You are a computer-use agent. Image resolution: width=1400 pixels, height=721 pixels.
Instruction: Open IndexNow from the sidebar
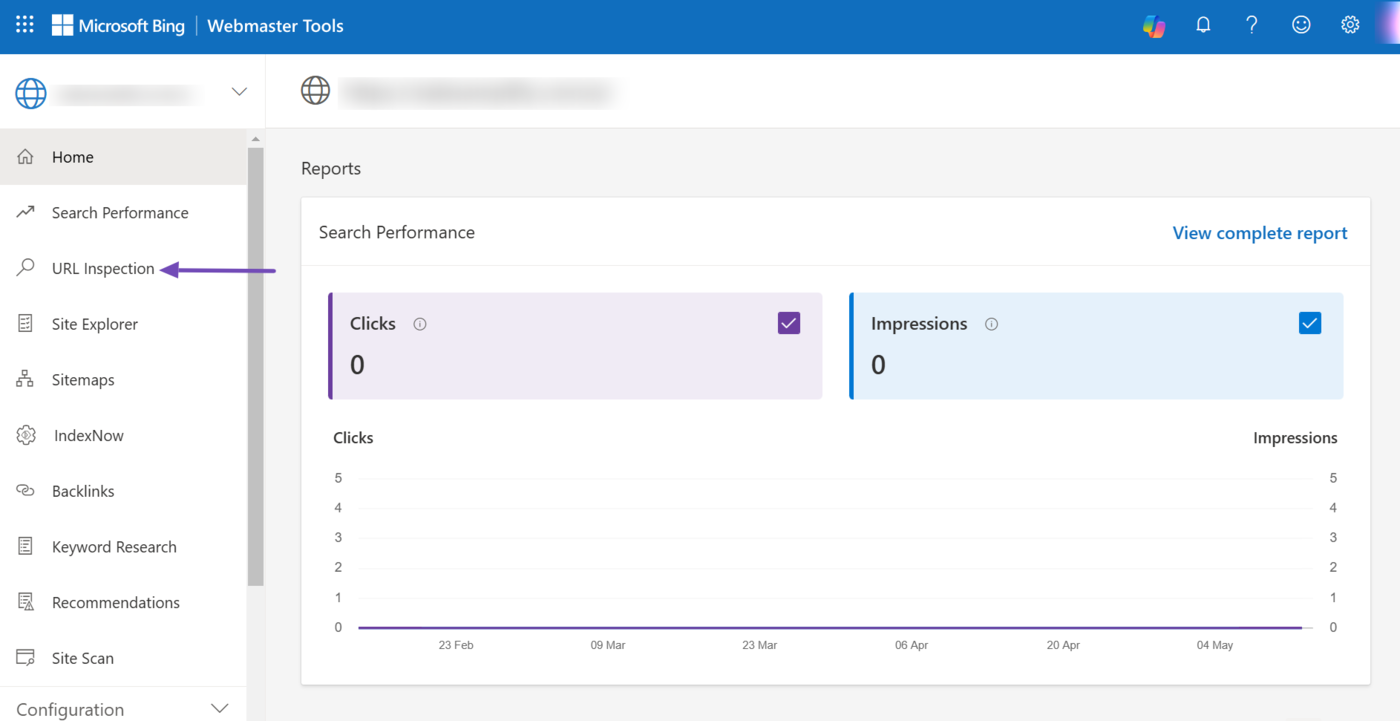89,436
